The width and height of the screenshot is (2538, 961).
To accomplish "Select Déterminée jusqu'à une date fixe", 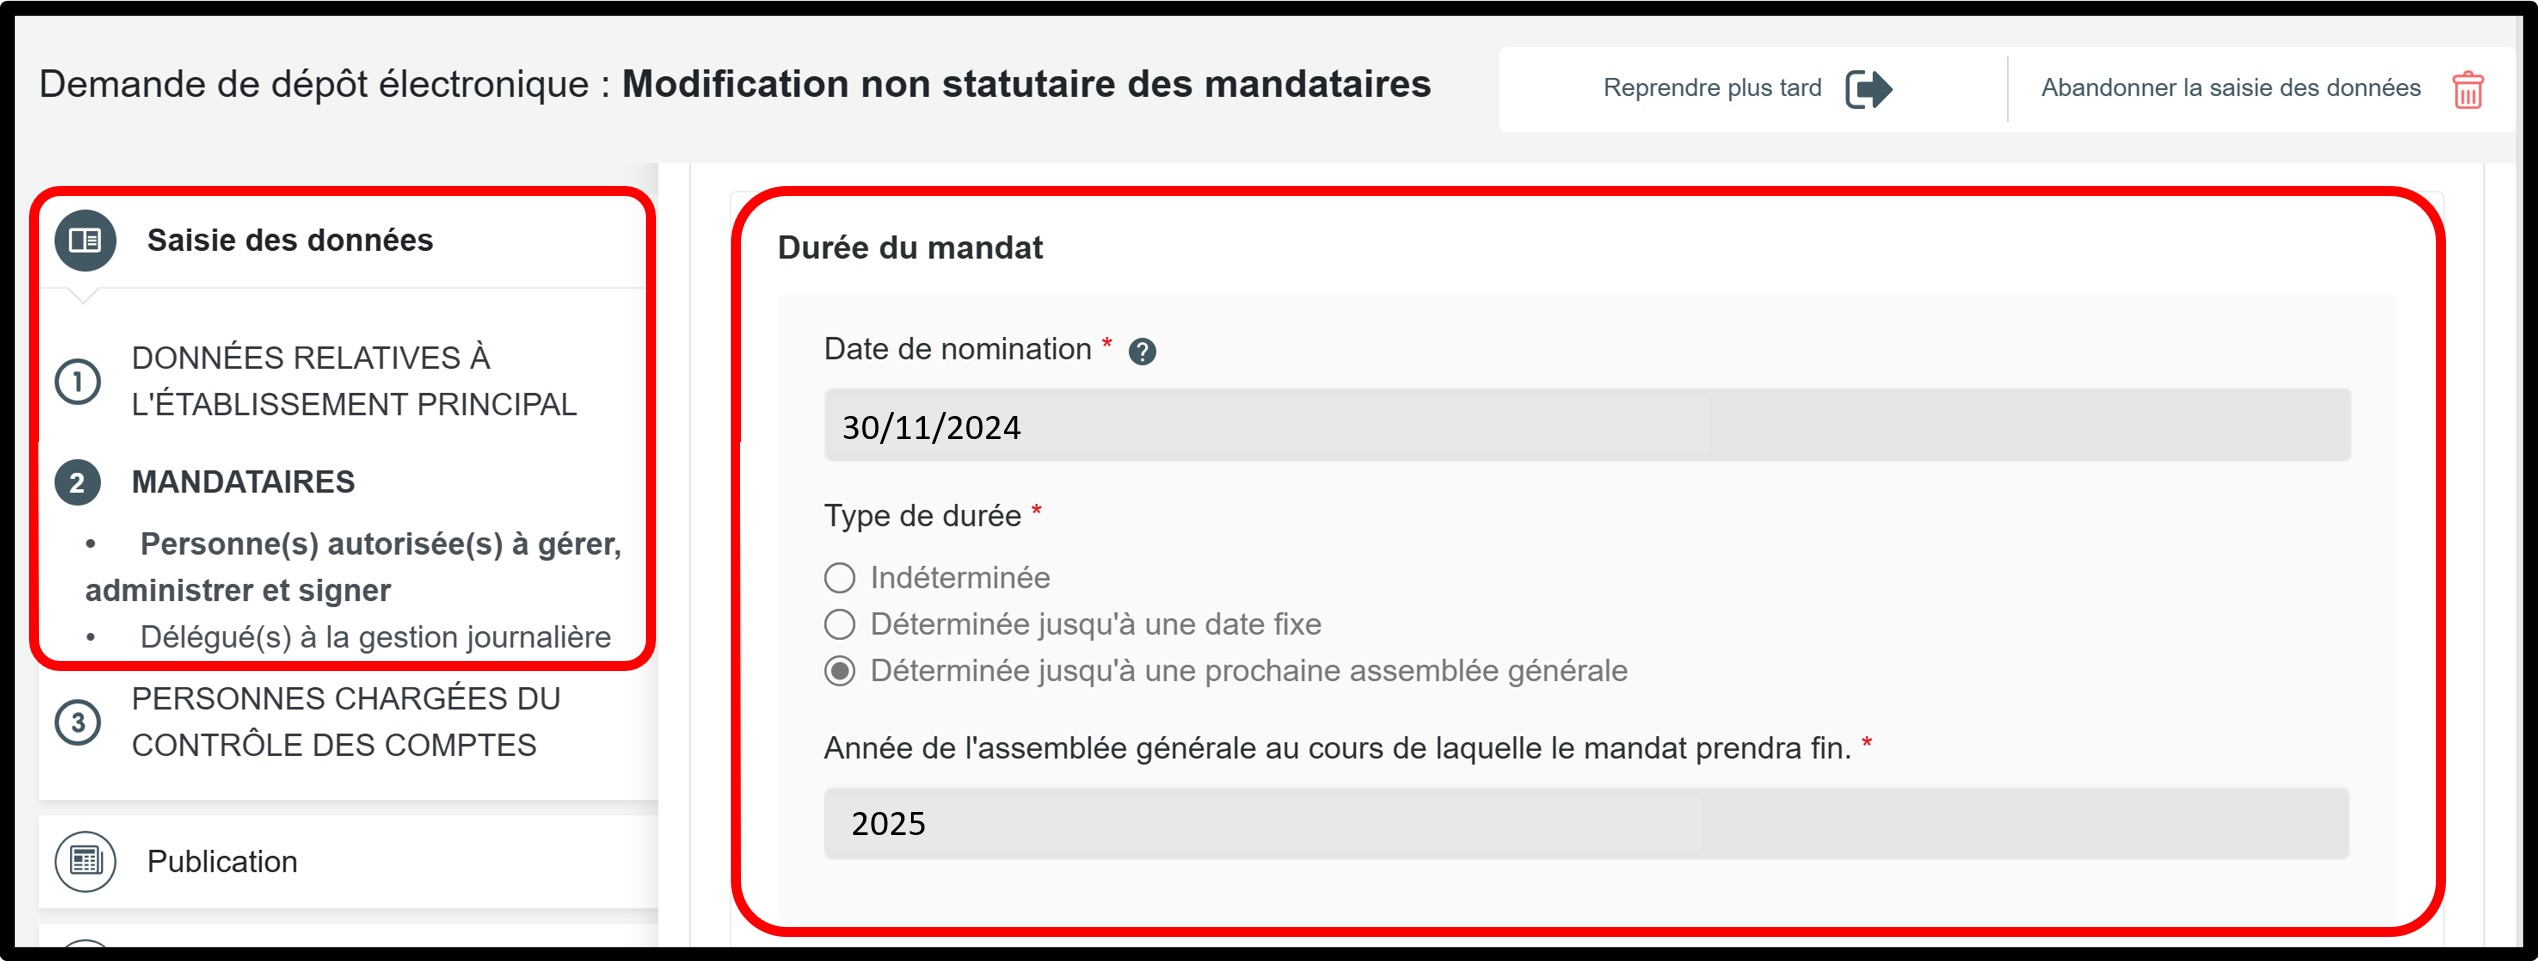I will click(840, 625).
